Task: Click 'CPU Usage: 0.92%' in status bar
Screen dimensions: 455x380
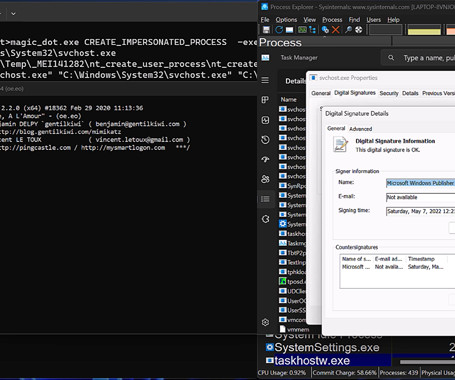Action: coord(282,373)
